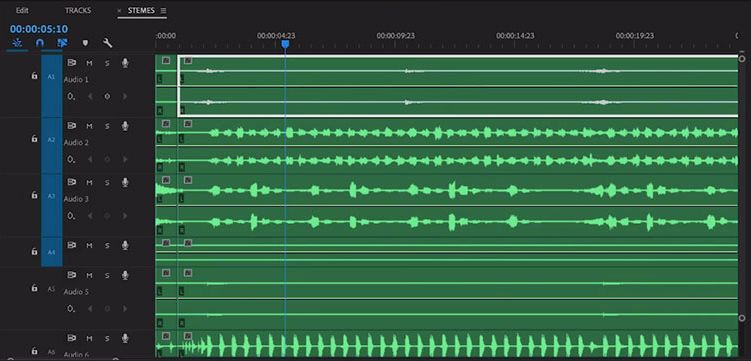Solo the Audio 3 track

tap(107, 182)
